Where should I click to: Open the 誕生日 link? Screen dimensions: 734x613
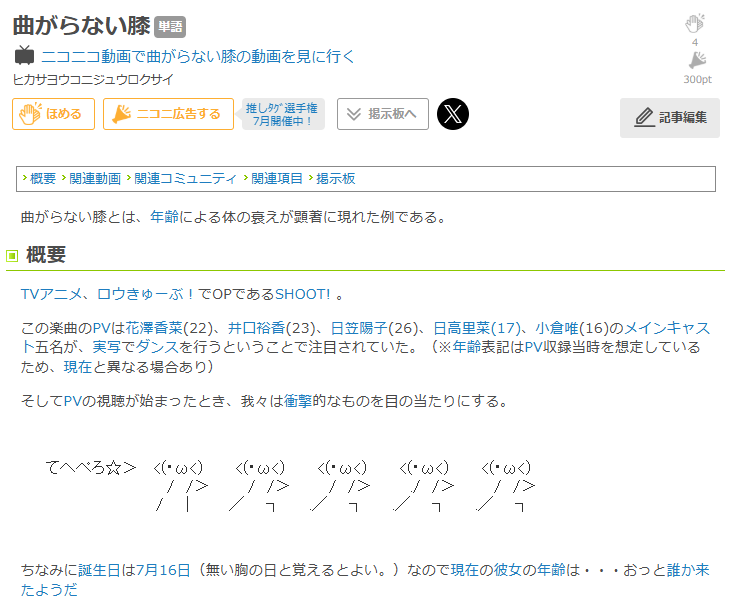pos(99,570)
